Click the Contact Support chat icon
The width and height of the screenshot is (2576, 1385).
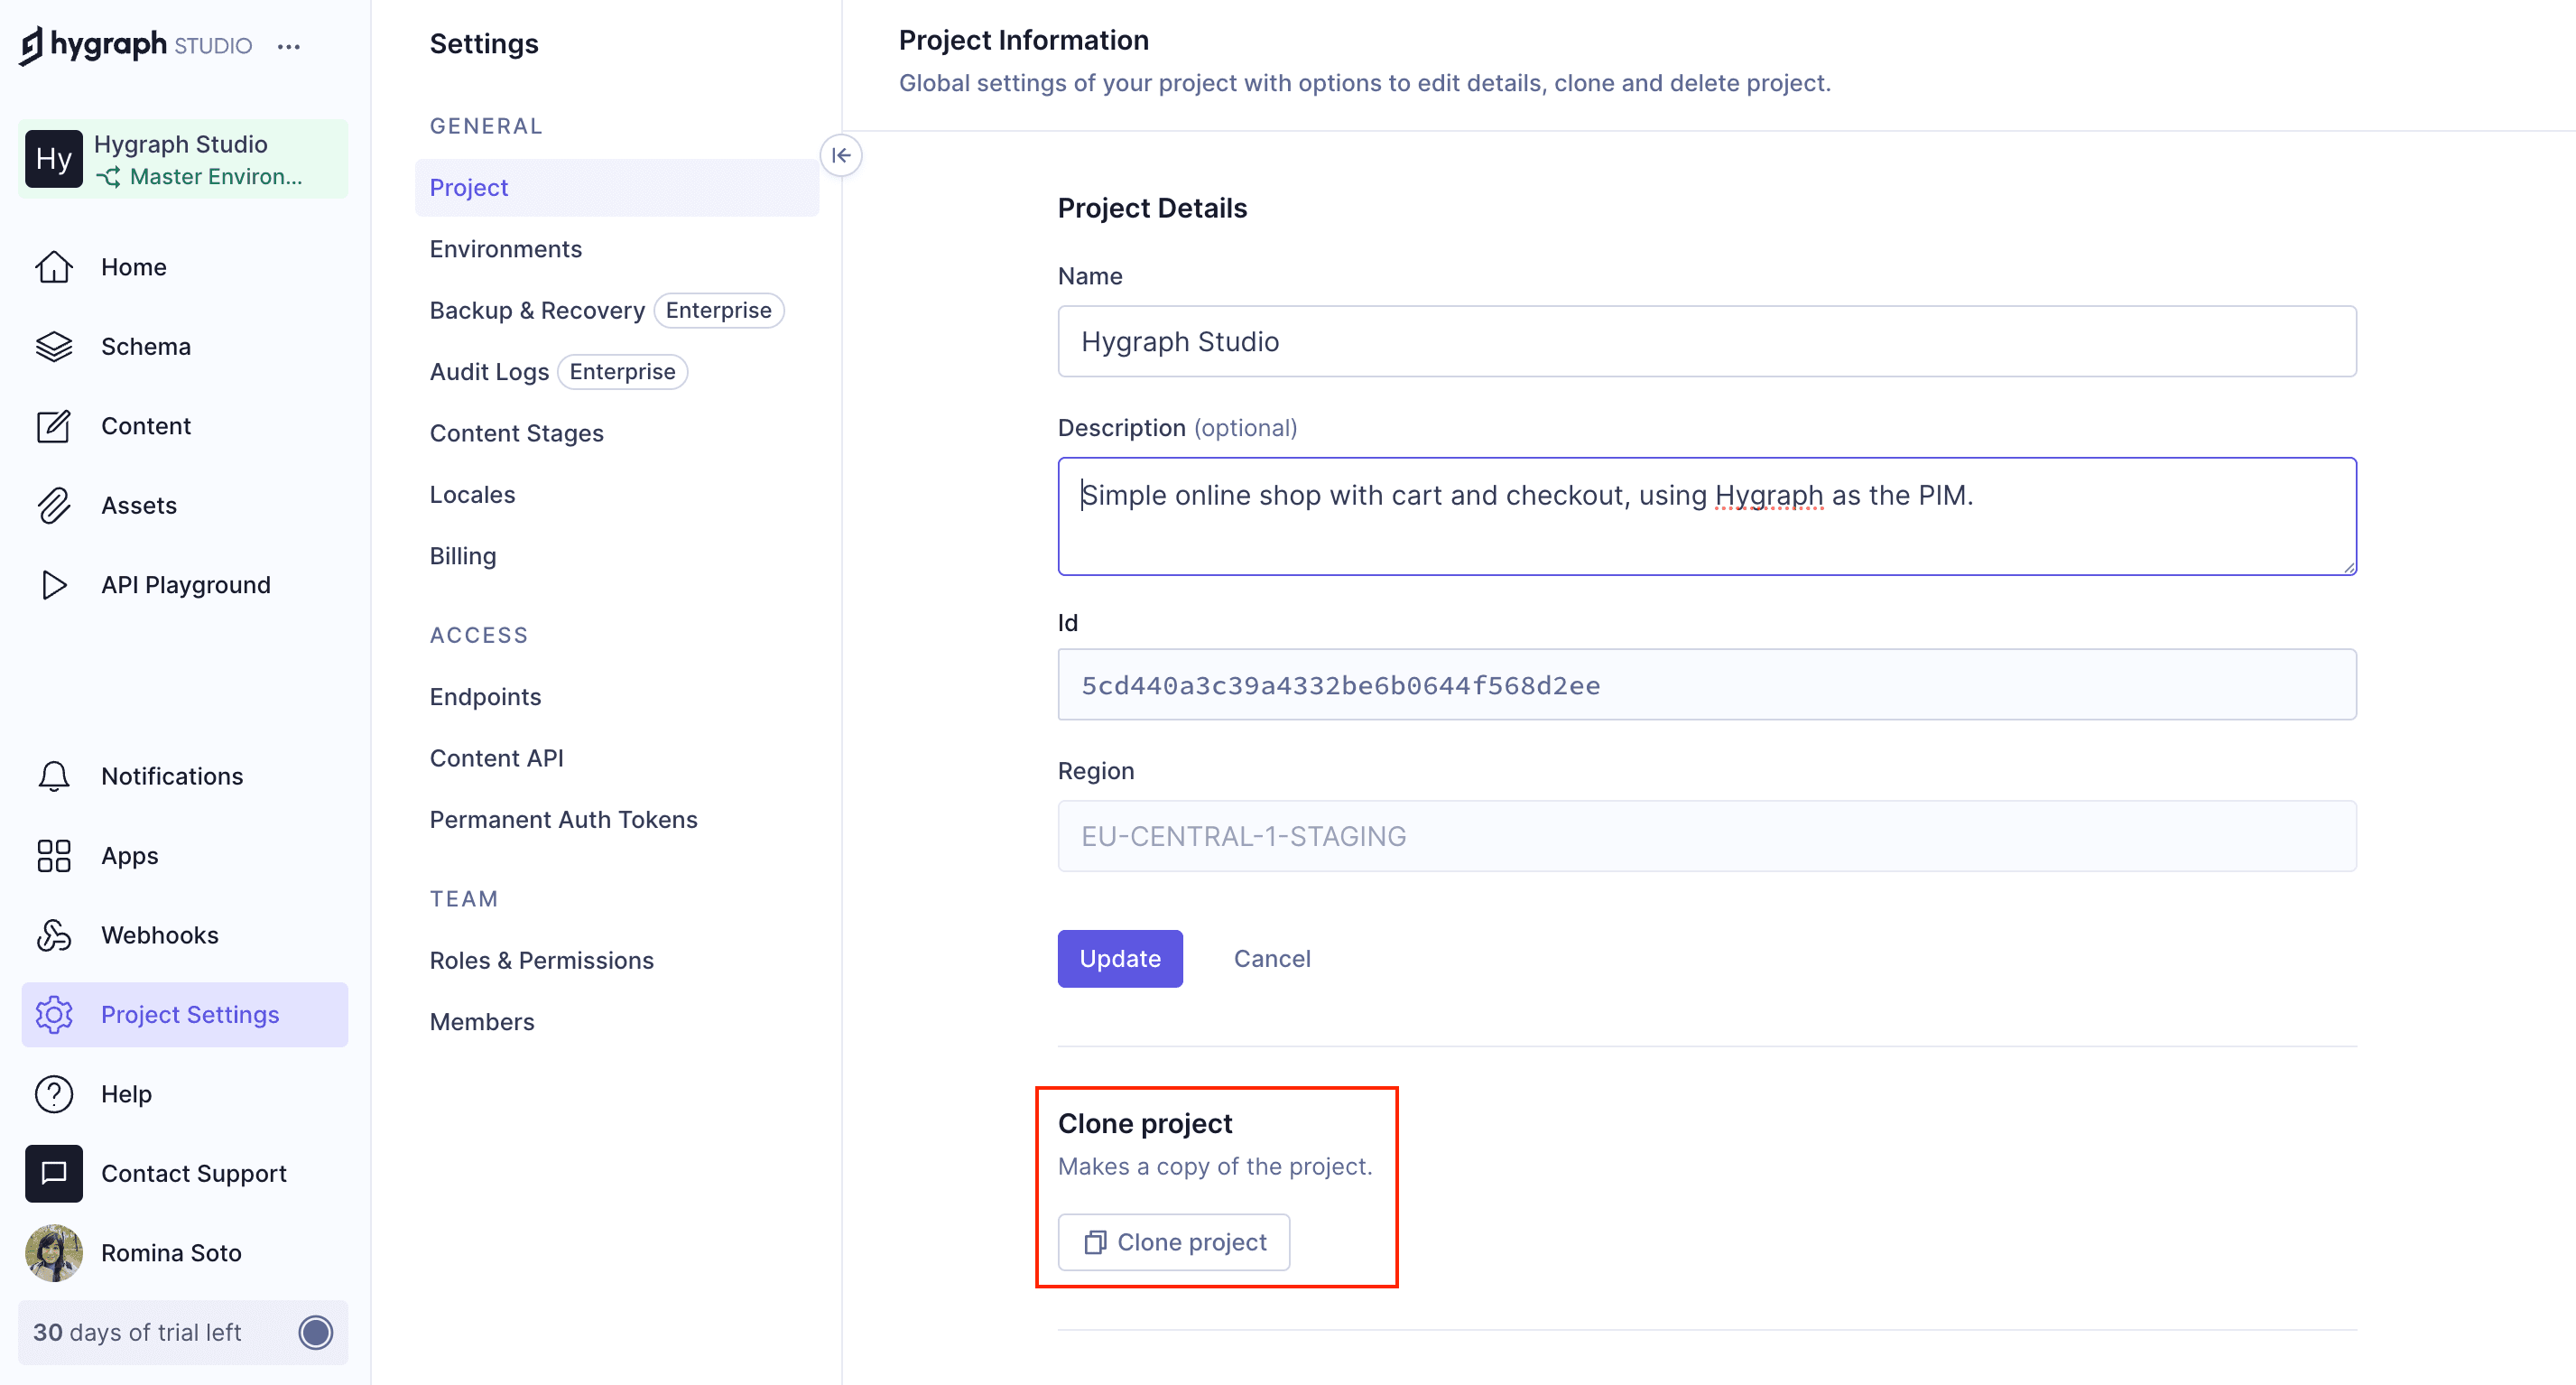54,1173
